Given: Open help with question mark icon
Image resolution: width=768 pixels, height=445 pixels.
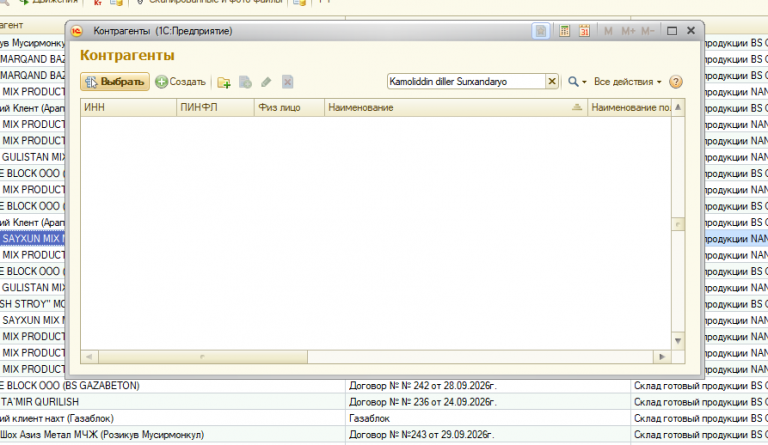Looking at the screenshot, I should (x=675, y=82).
